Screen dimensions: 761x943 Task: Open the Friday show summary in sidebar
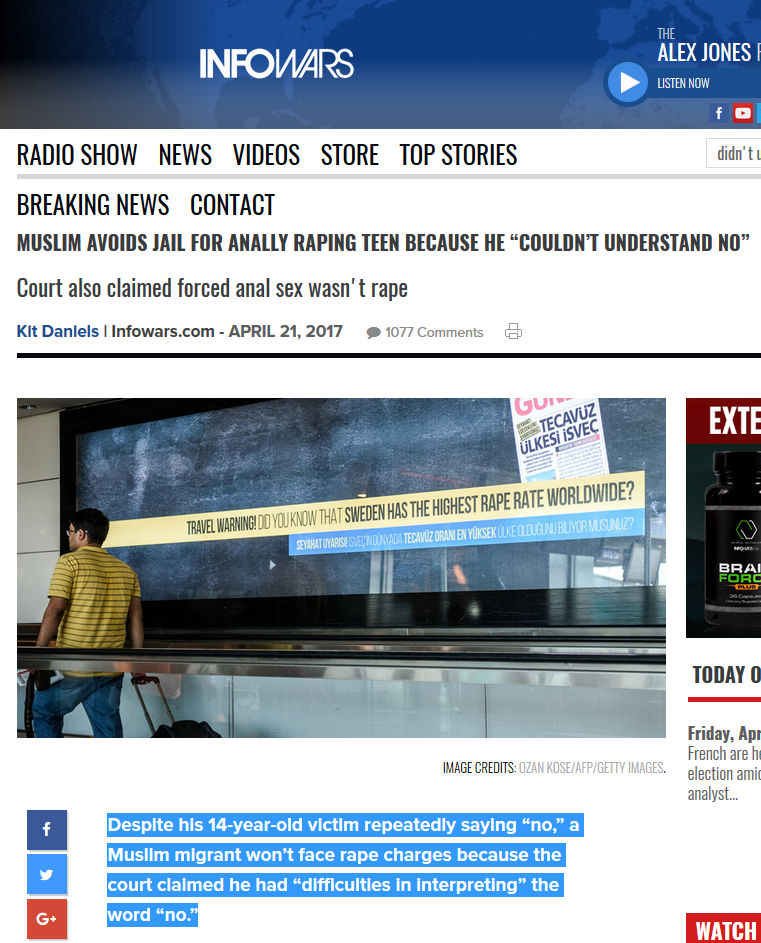(x=724, y=764)
